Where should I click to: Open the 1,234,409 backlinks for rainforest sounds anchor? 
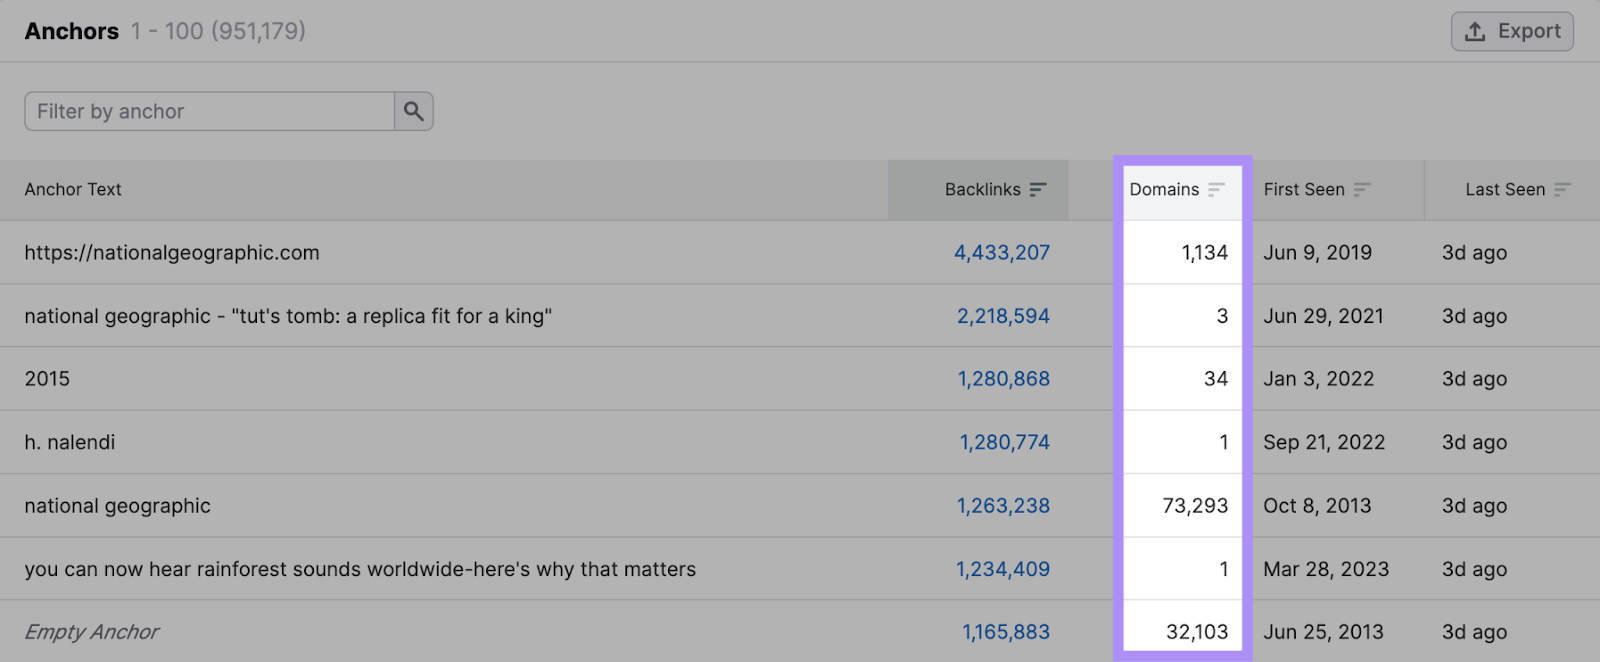click(1002, 568)
